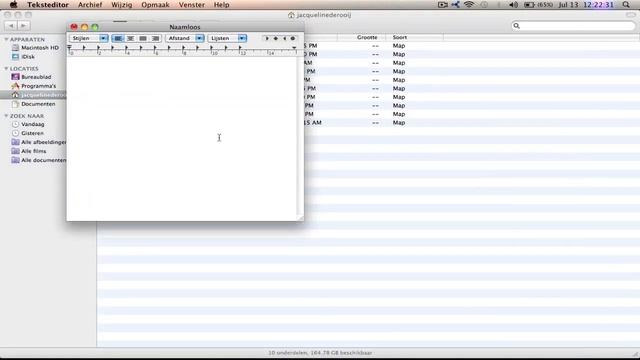Open the Stijlen dropdown in Naamloos window
The width and height of the screenshot is (640, 360).
[89, 38]
